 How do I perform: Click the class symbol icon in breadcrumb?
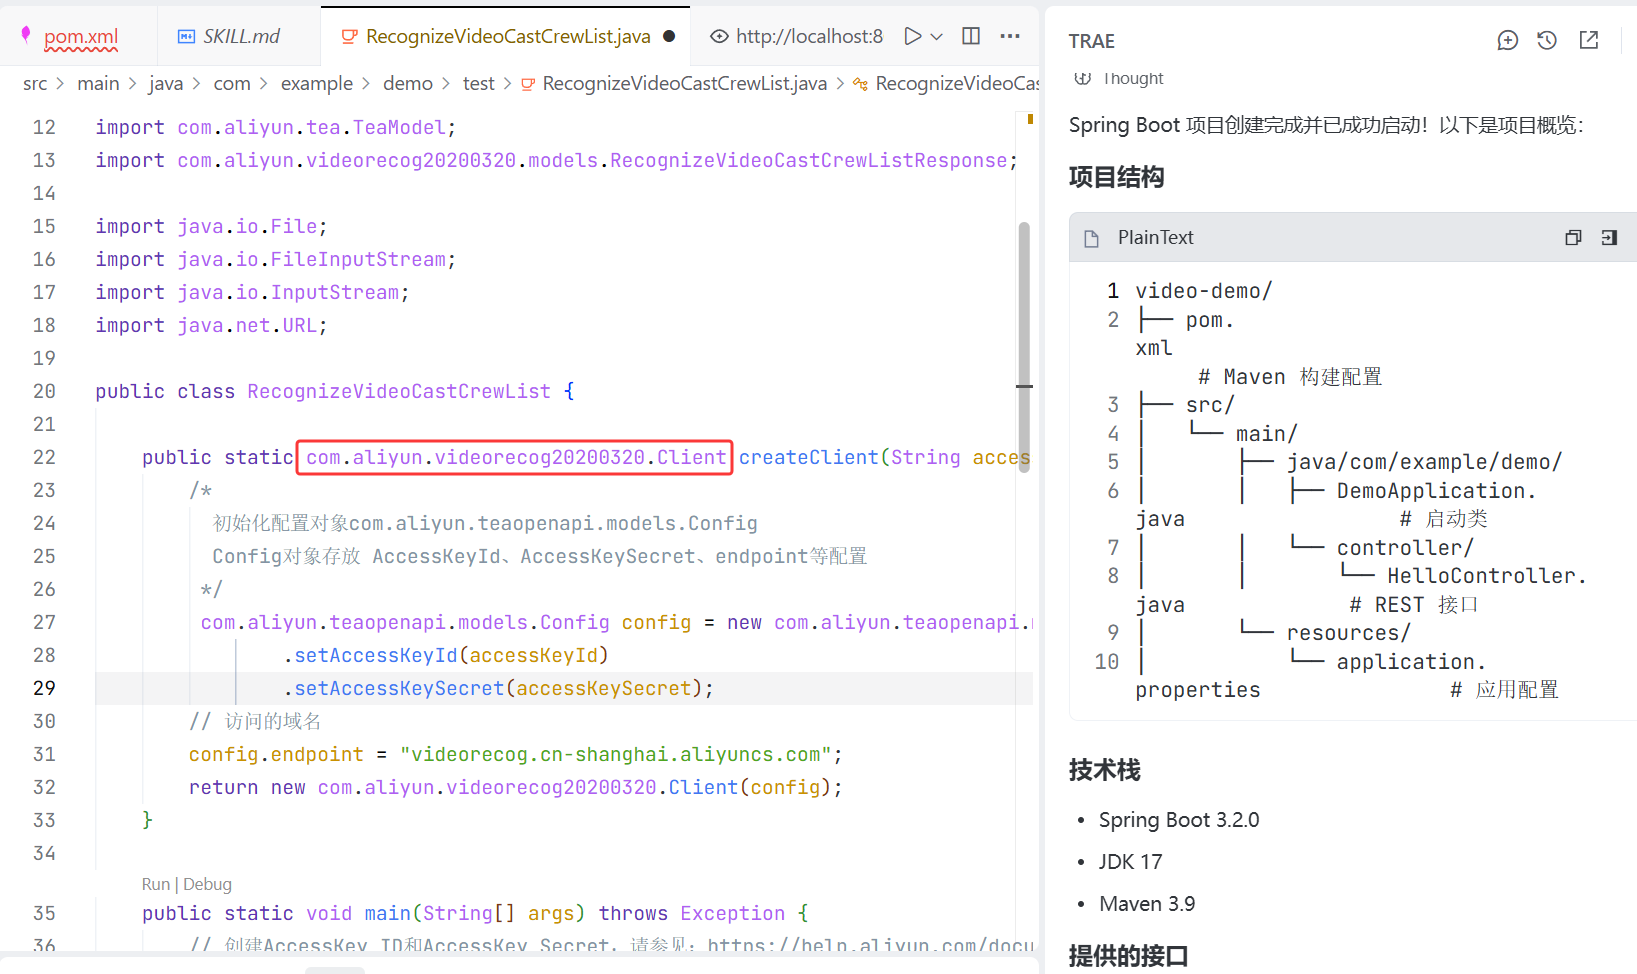coord(860,84)
